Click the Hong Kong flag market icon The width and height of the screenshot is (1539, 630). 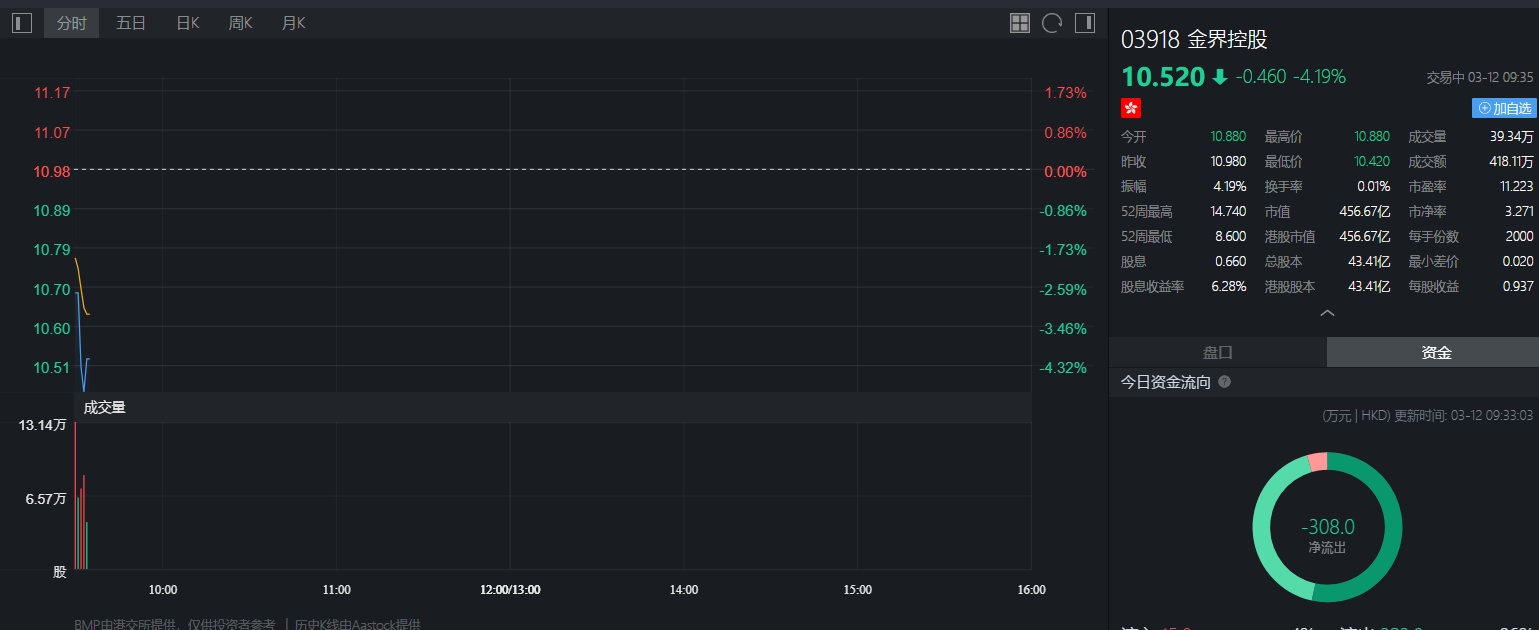[x=1131, y=108]
